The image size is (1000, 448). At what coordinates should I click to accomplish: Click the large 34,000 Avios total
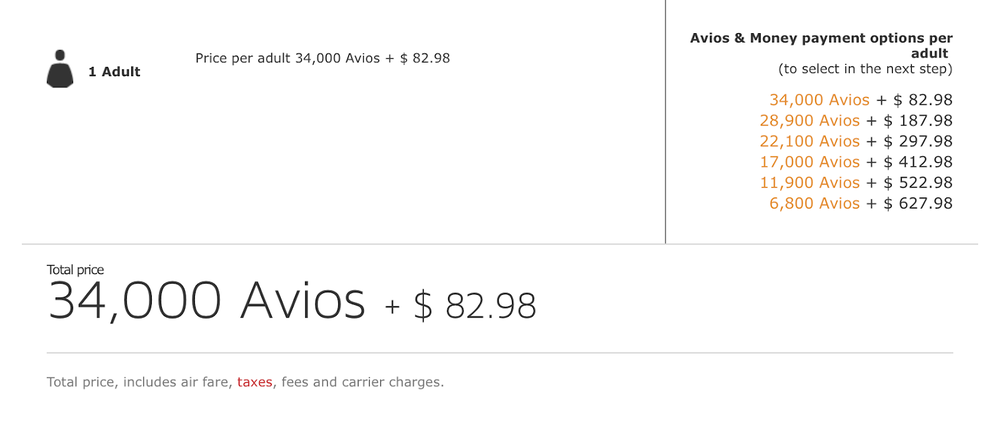pyautogui.click(x=206, y=301)
